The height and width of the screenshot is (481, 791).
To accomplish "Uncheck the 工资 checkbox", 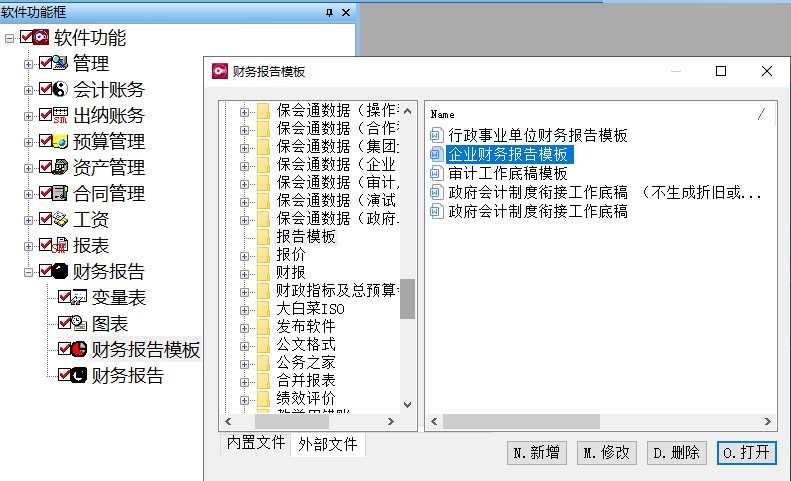I will tap(45, 219).
